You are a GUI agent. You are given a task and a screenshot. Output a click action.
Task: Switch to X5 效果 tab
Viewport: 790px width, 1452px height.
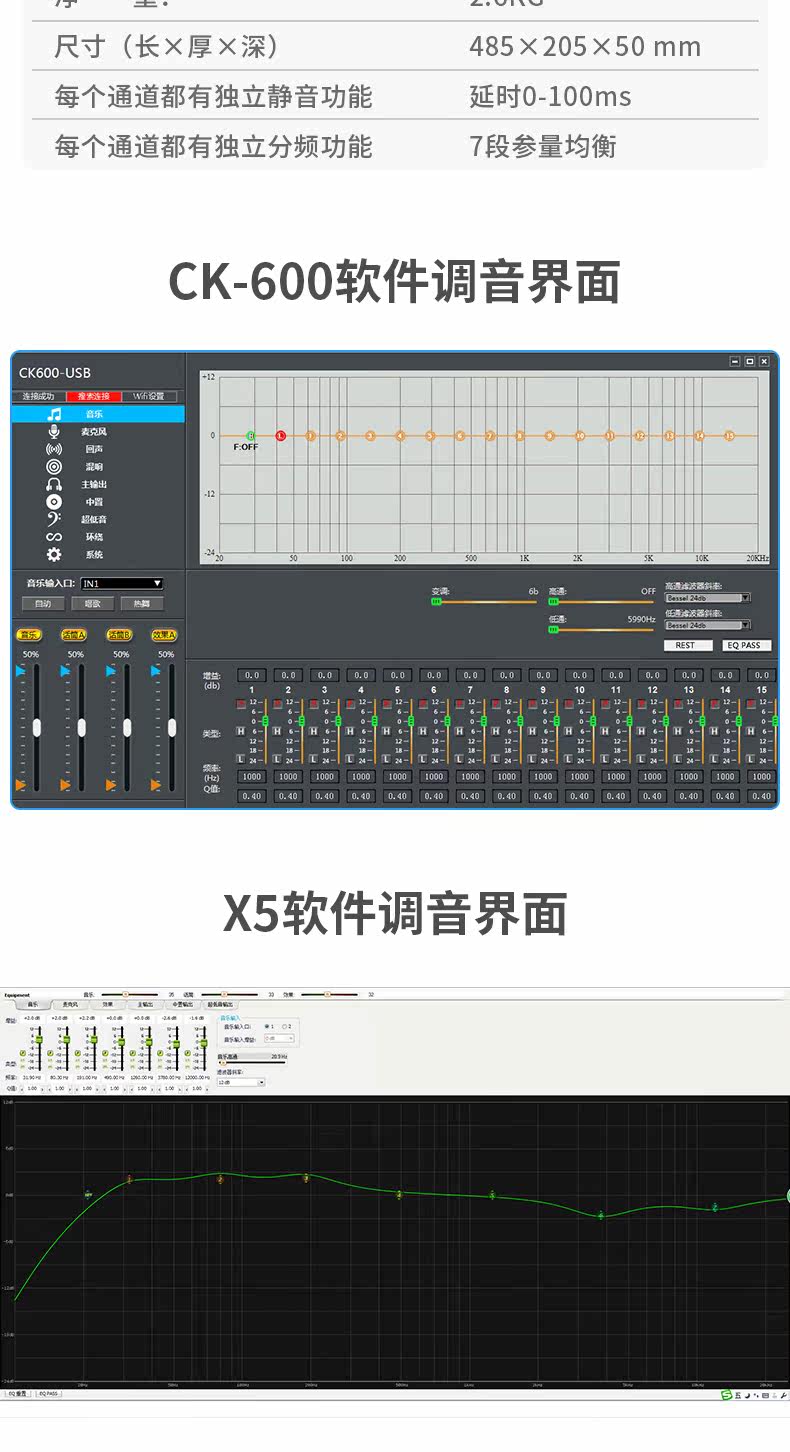(107, 1004)
